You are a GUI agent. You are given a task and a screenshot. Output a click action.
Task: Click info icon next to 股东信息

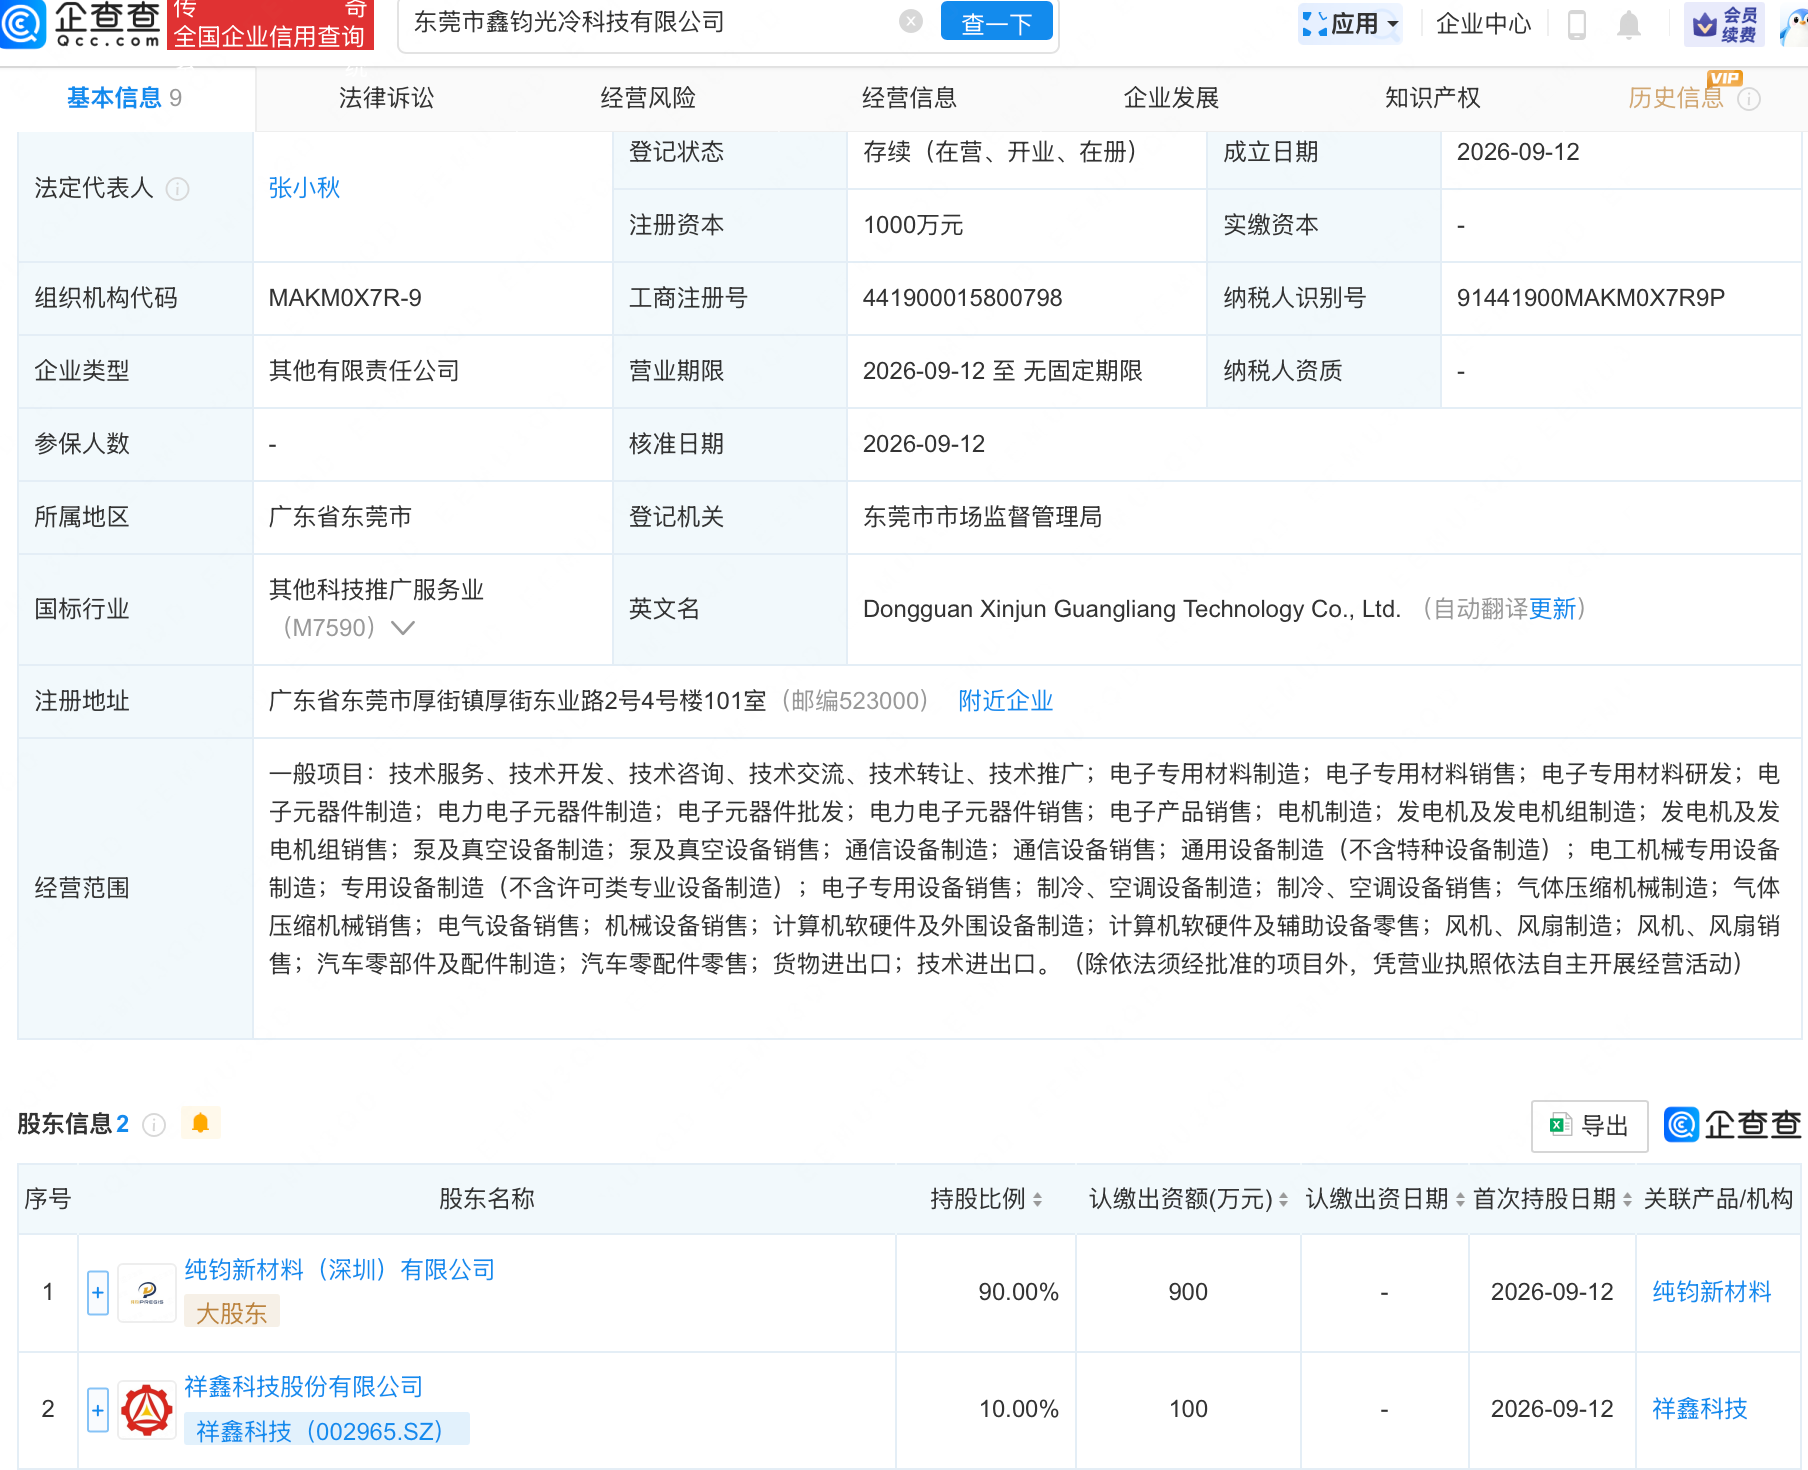tap(154, 1125)
